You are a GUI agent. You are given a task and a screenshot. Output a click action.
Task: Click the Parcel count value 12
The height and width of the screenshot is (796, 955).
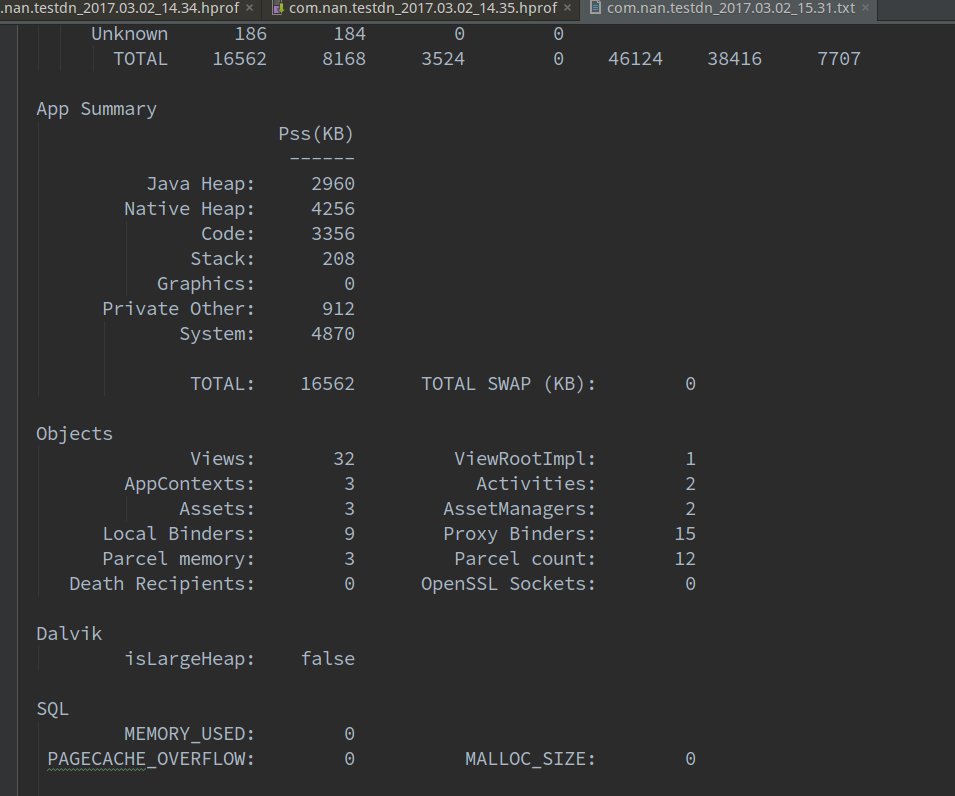pos(685,558)
